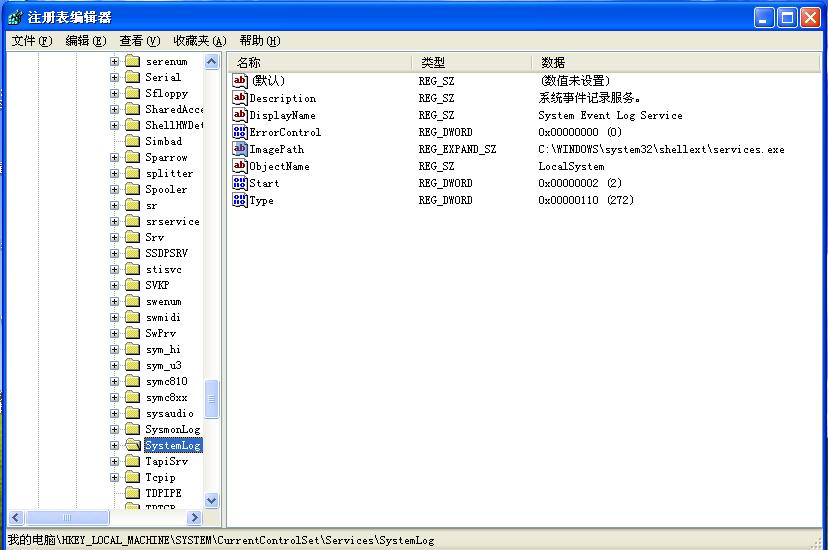The image size is (828, 550).
Task: Click the icon of the (默认) value
Action: (240, 81)
